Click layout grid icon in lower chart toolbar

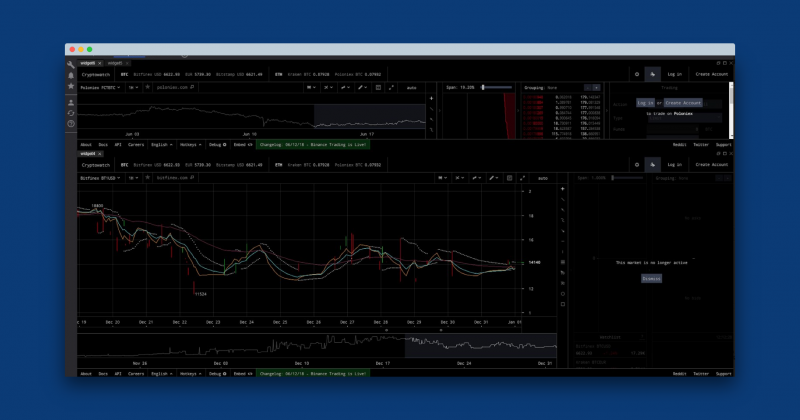(x=509, y=178)
